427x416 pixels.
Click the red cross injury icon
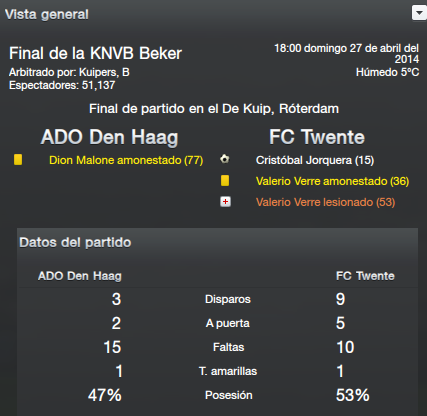tap(226, 202)
